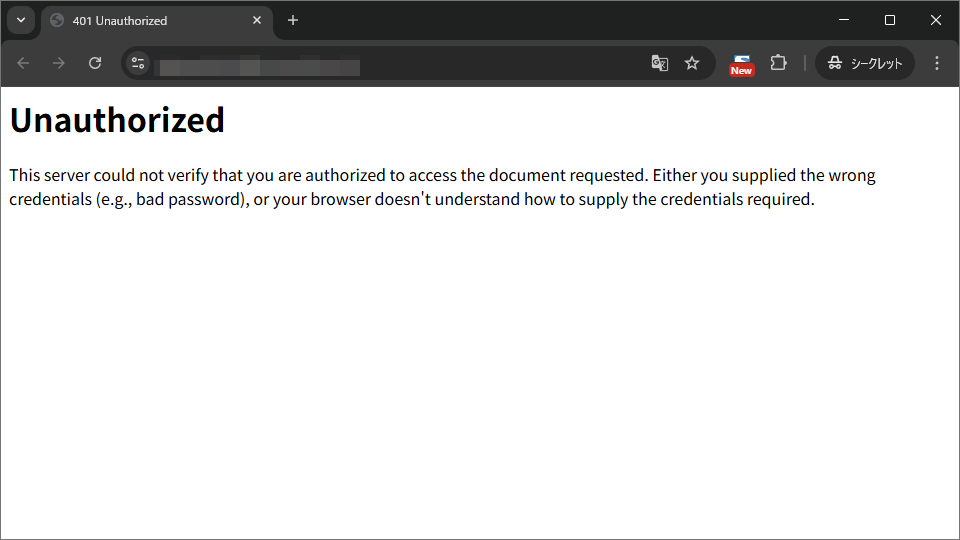Reload the current page
The height and width of the screenshot is (540, 960).
pos(95,63)
